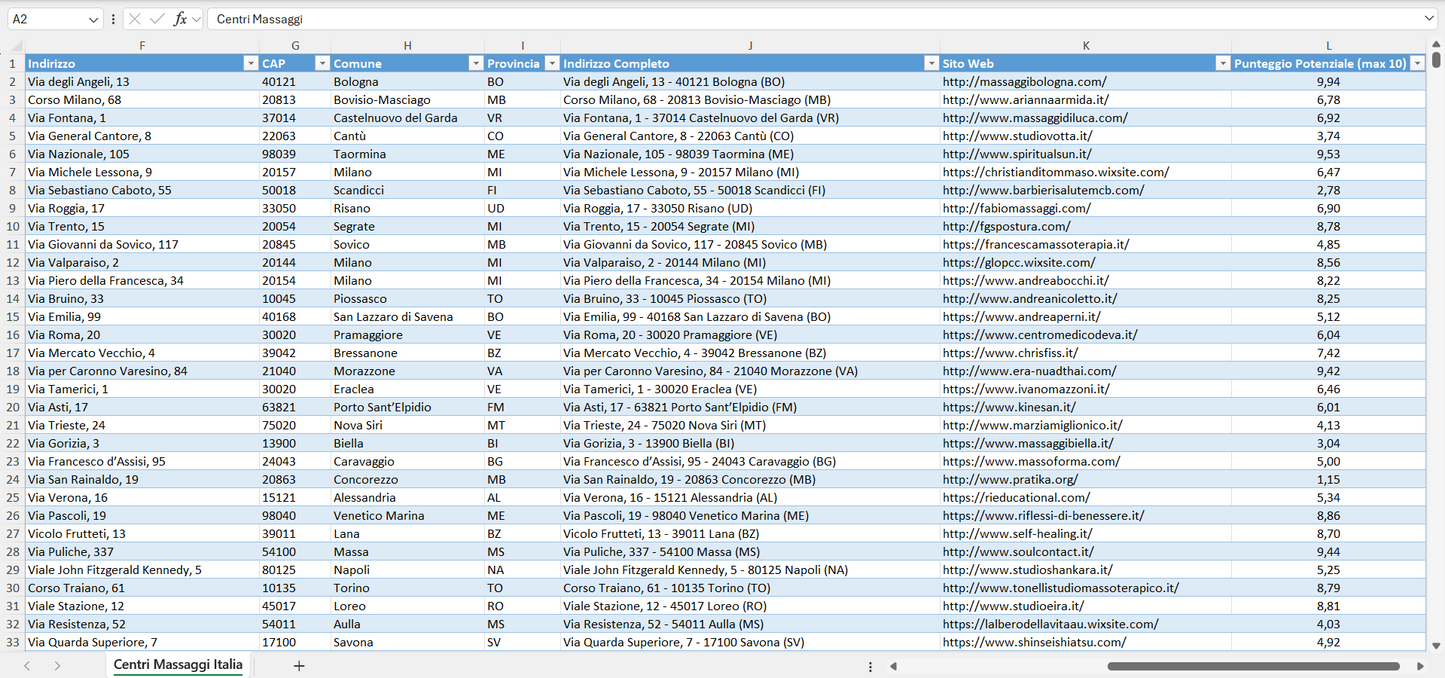
Task: Open the Insert Function (fx) dialog
Action: coord(180,19)
